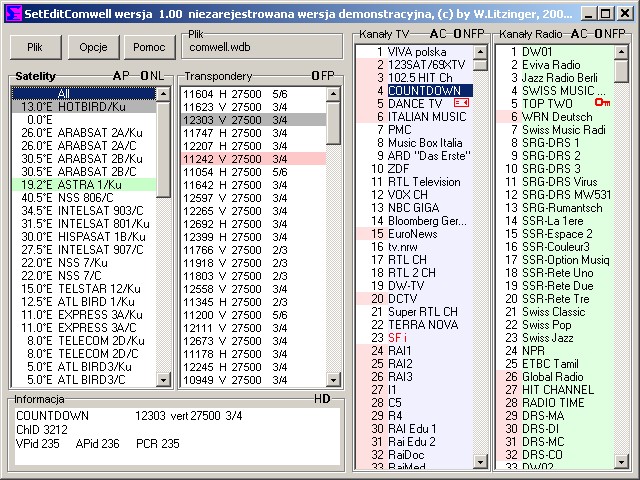Select the 'All' entry in the Satelity list

coord(85,93)
